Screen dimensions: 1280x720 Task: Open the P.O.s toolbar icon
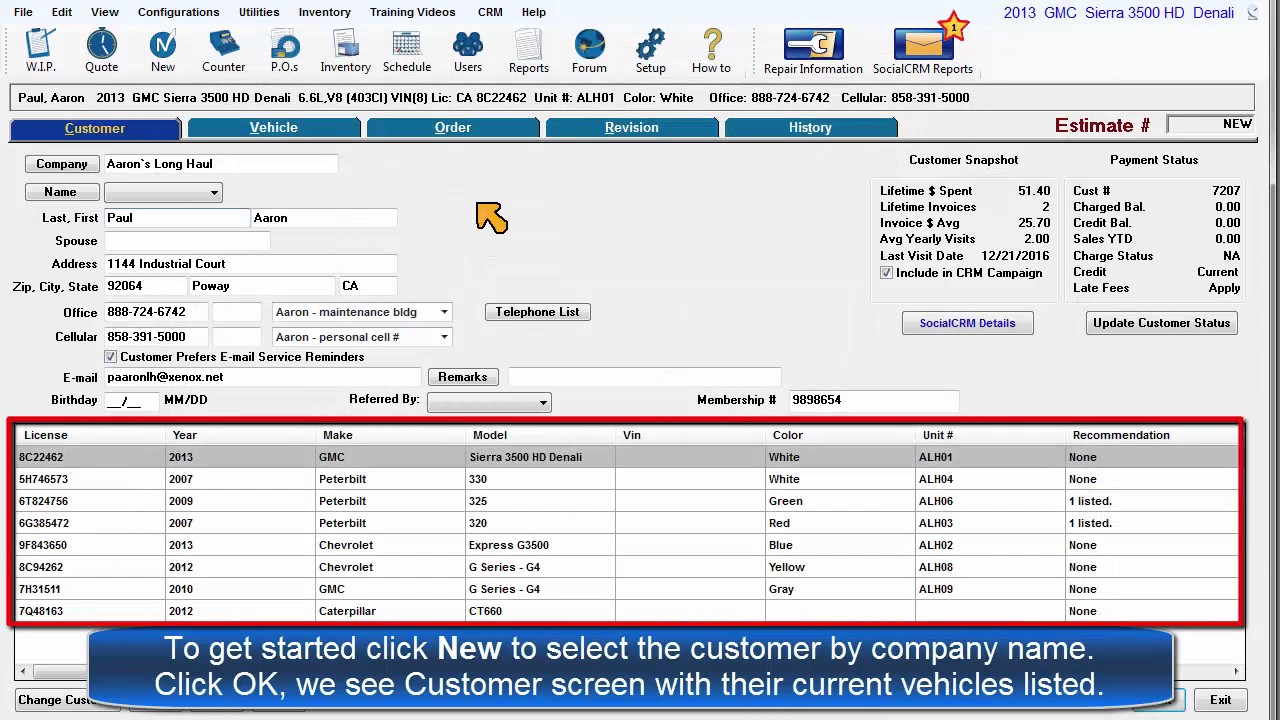[284, 50]
